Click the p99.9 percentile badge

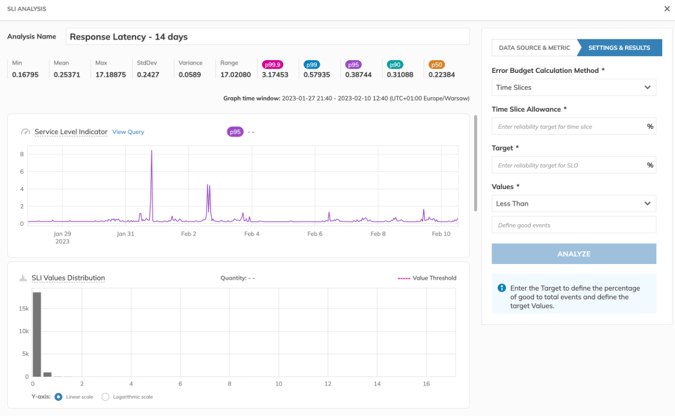pyautogui.click(x=272, y=65)
